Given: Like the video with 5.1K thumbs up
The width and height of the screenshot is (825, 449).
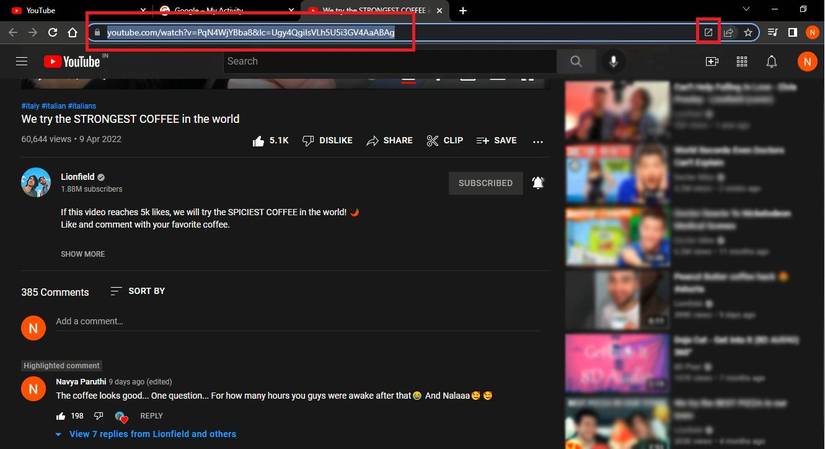Looking at the screenshot, I should [270, 141].
